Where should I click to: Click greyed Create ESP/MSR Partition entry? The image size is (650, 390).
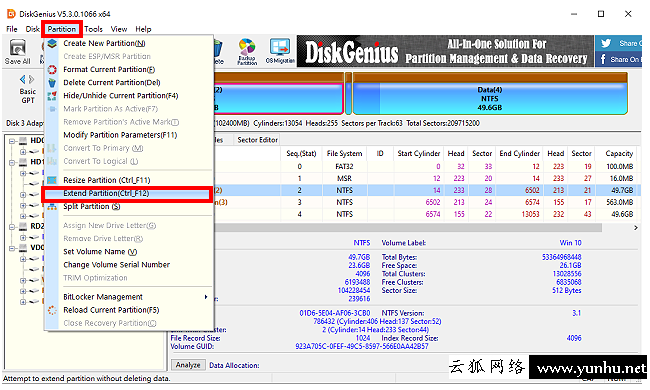[x=129, y=56]
